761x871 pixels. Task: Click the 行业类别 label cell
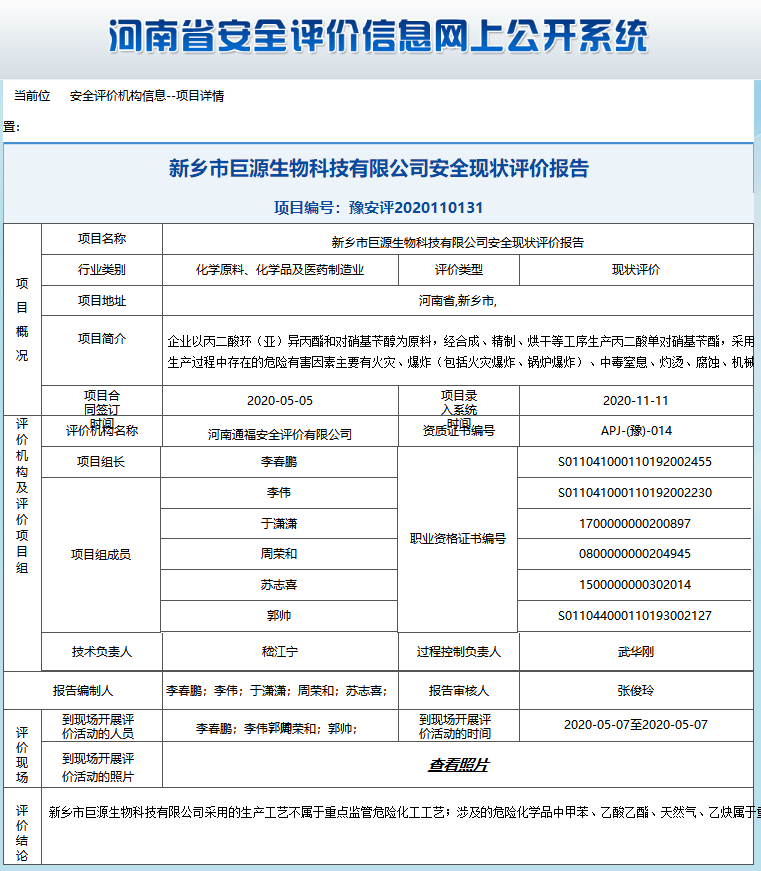102,270
